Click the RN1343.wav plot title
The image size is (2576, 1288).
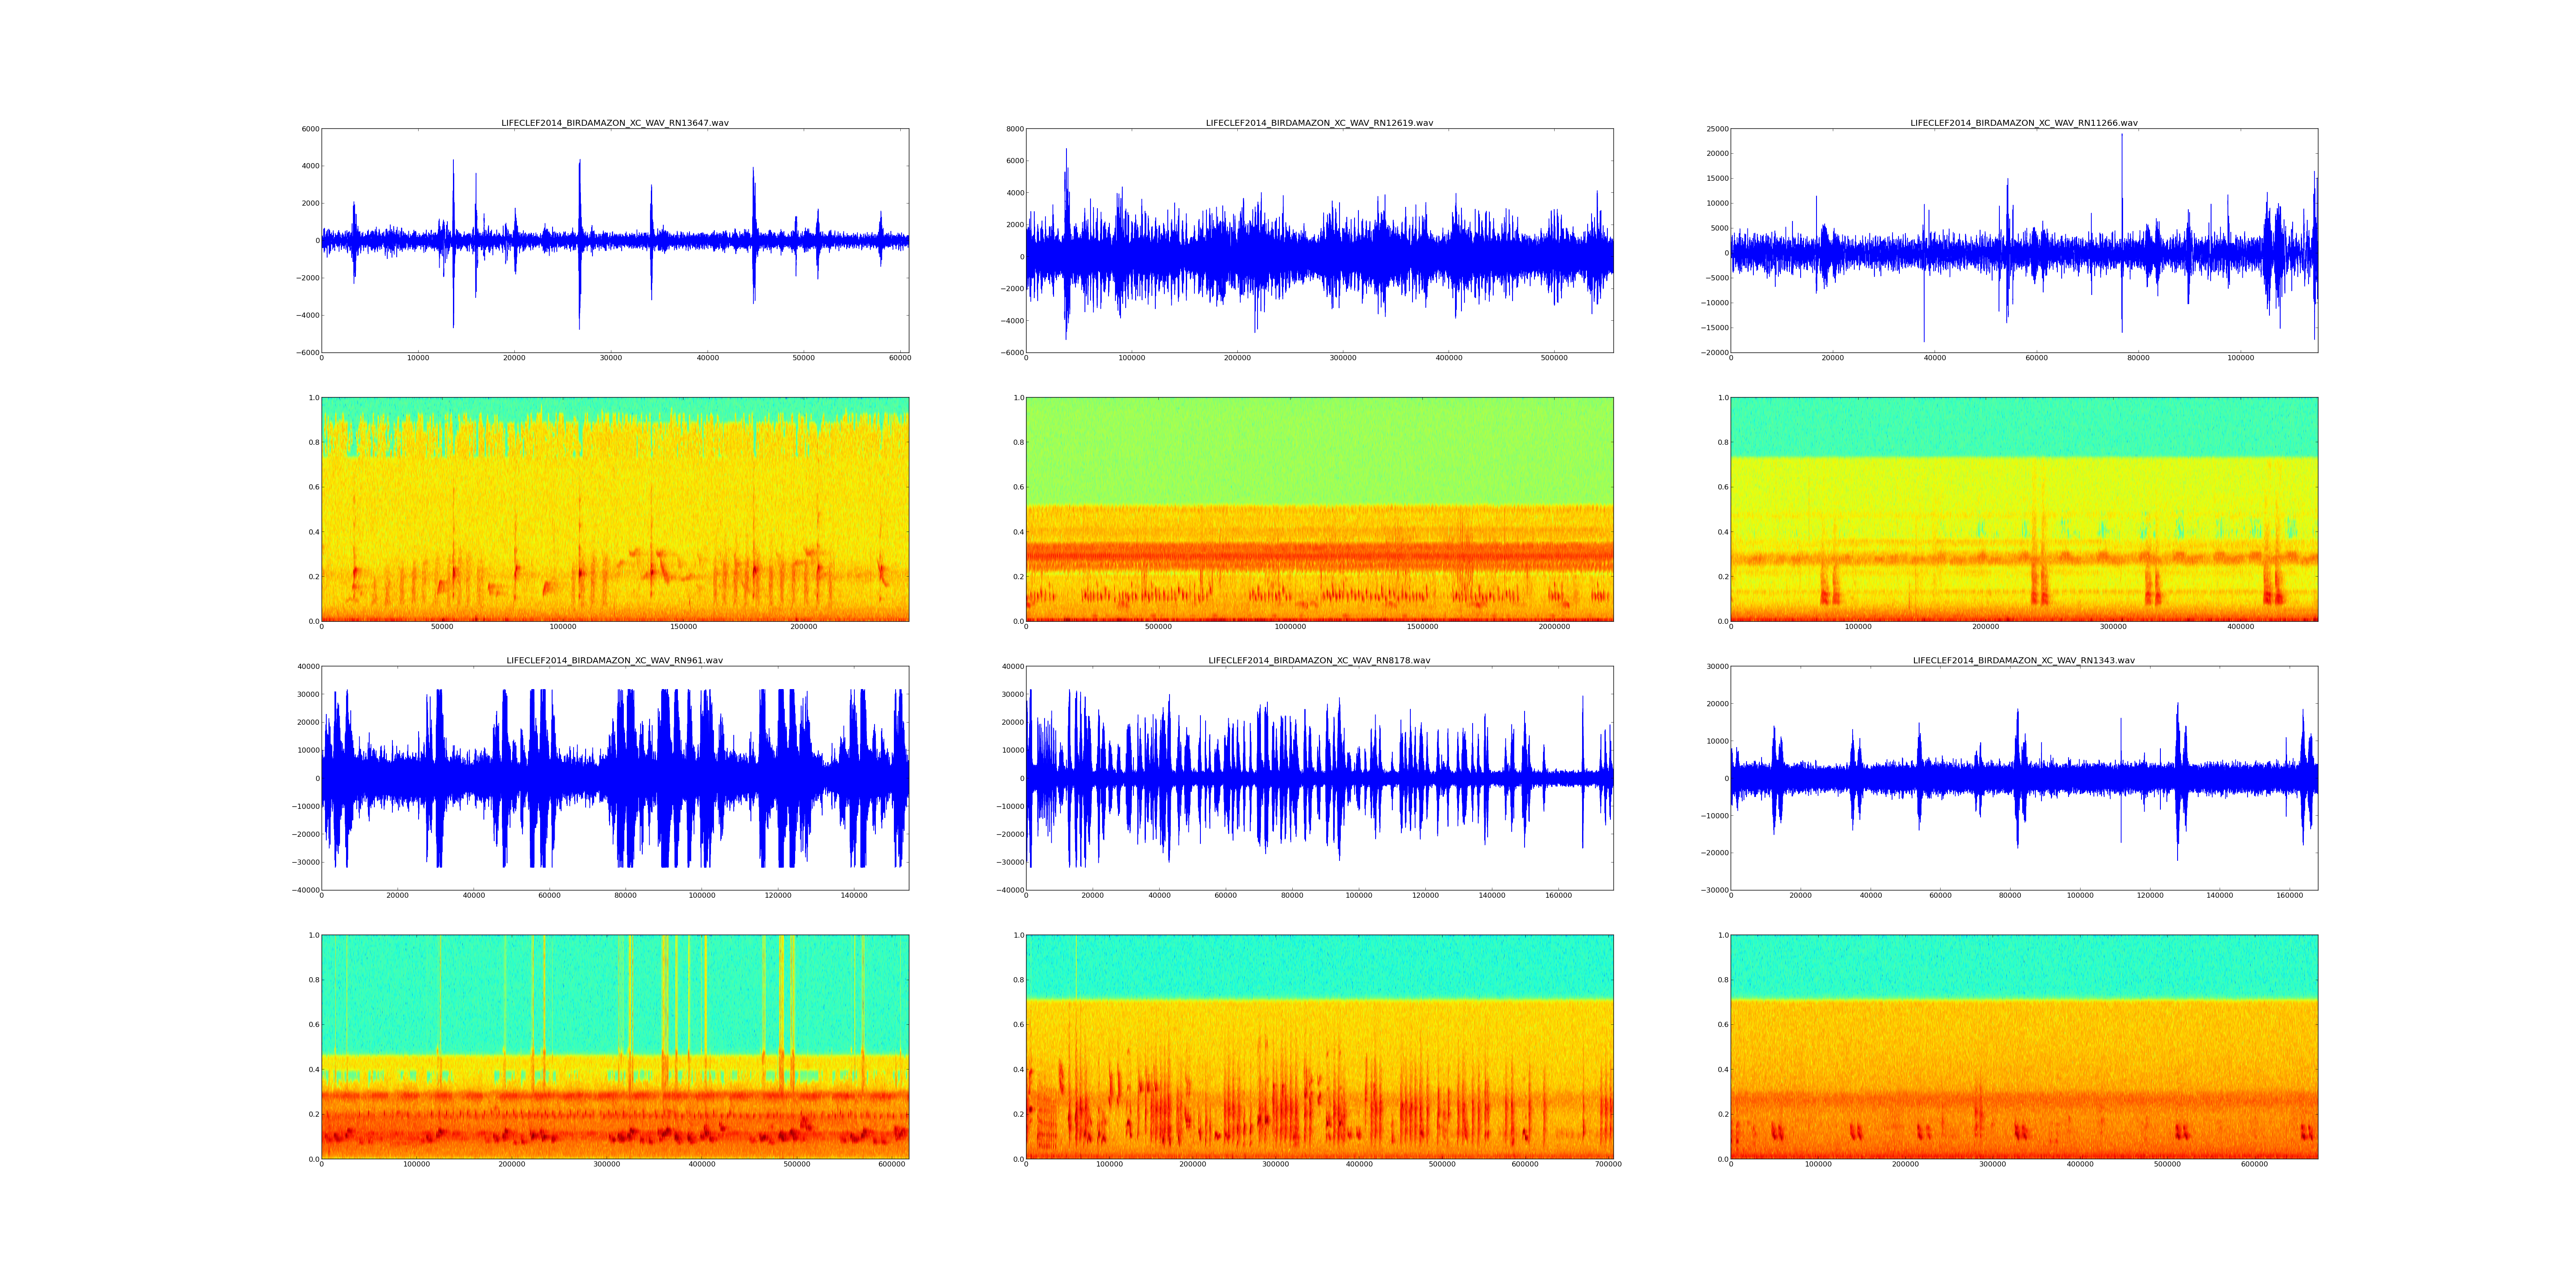point(2023,660)
